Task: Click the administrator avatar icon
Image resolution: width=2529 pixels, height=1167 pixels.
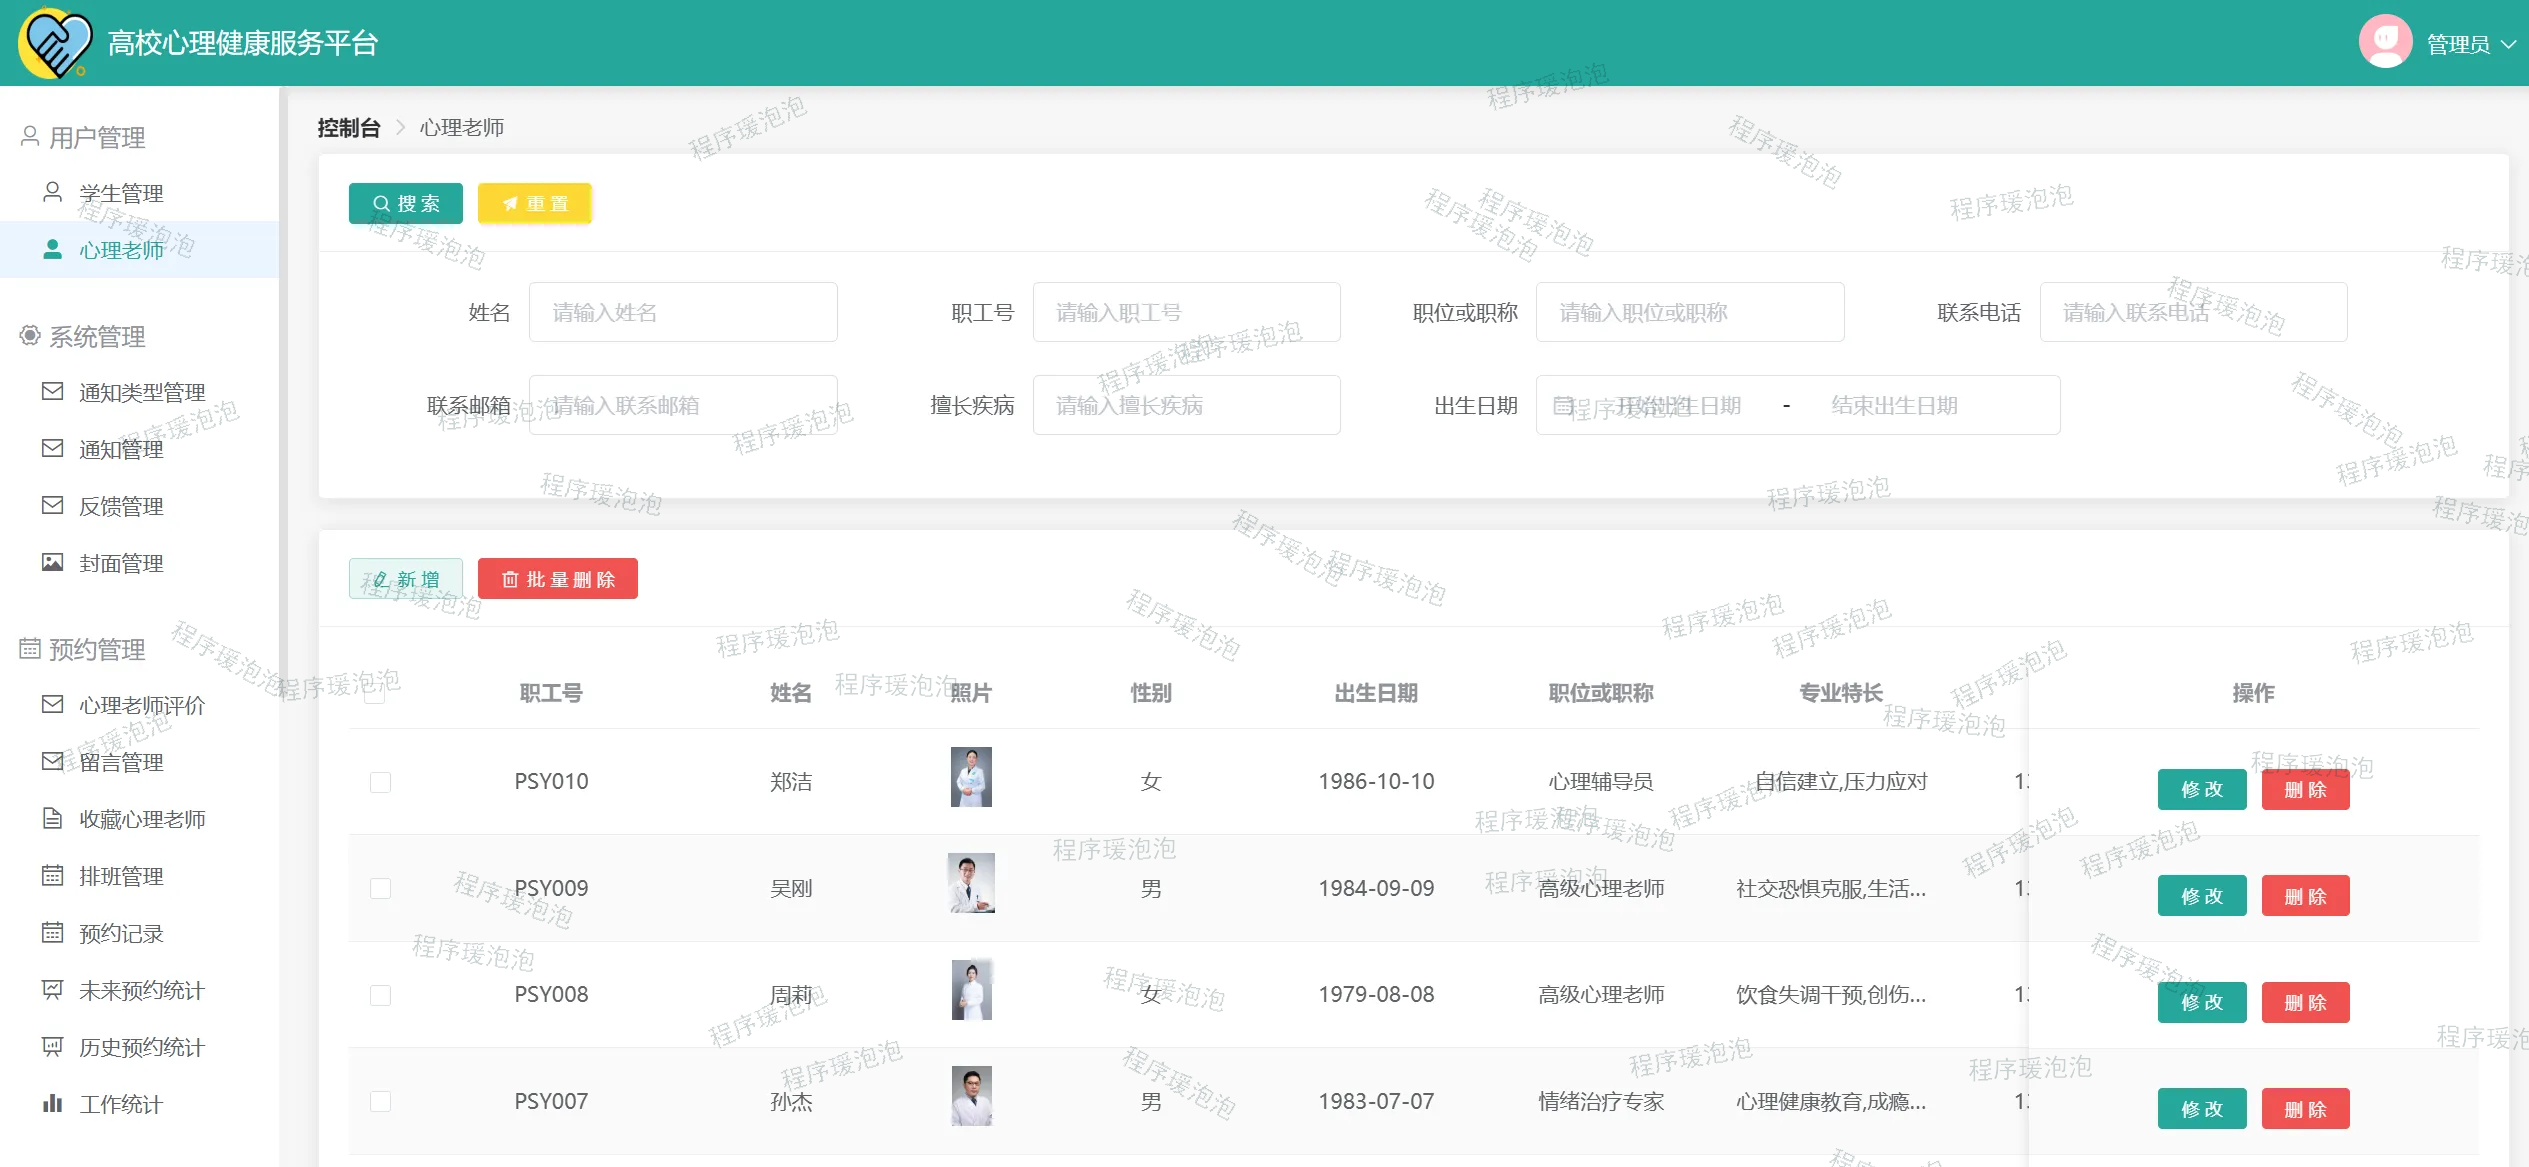Action: [x=2385, y=42]
